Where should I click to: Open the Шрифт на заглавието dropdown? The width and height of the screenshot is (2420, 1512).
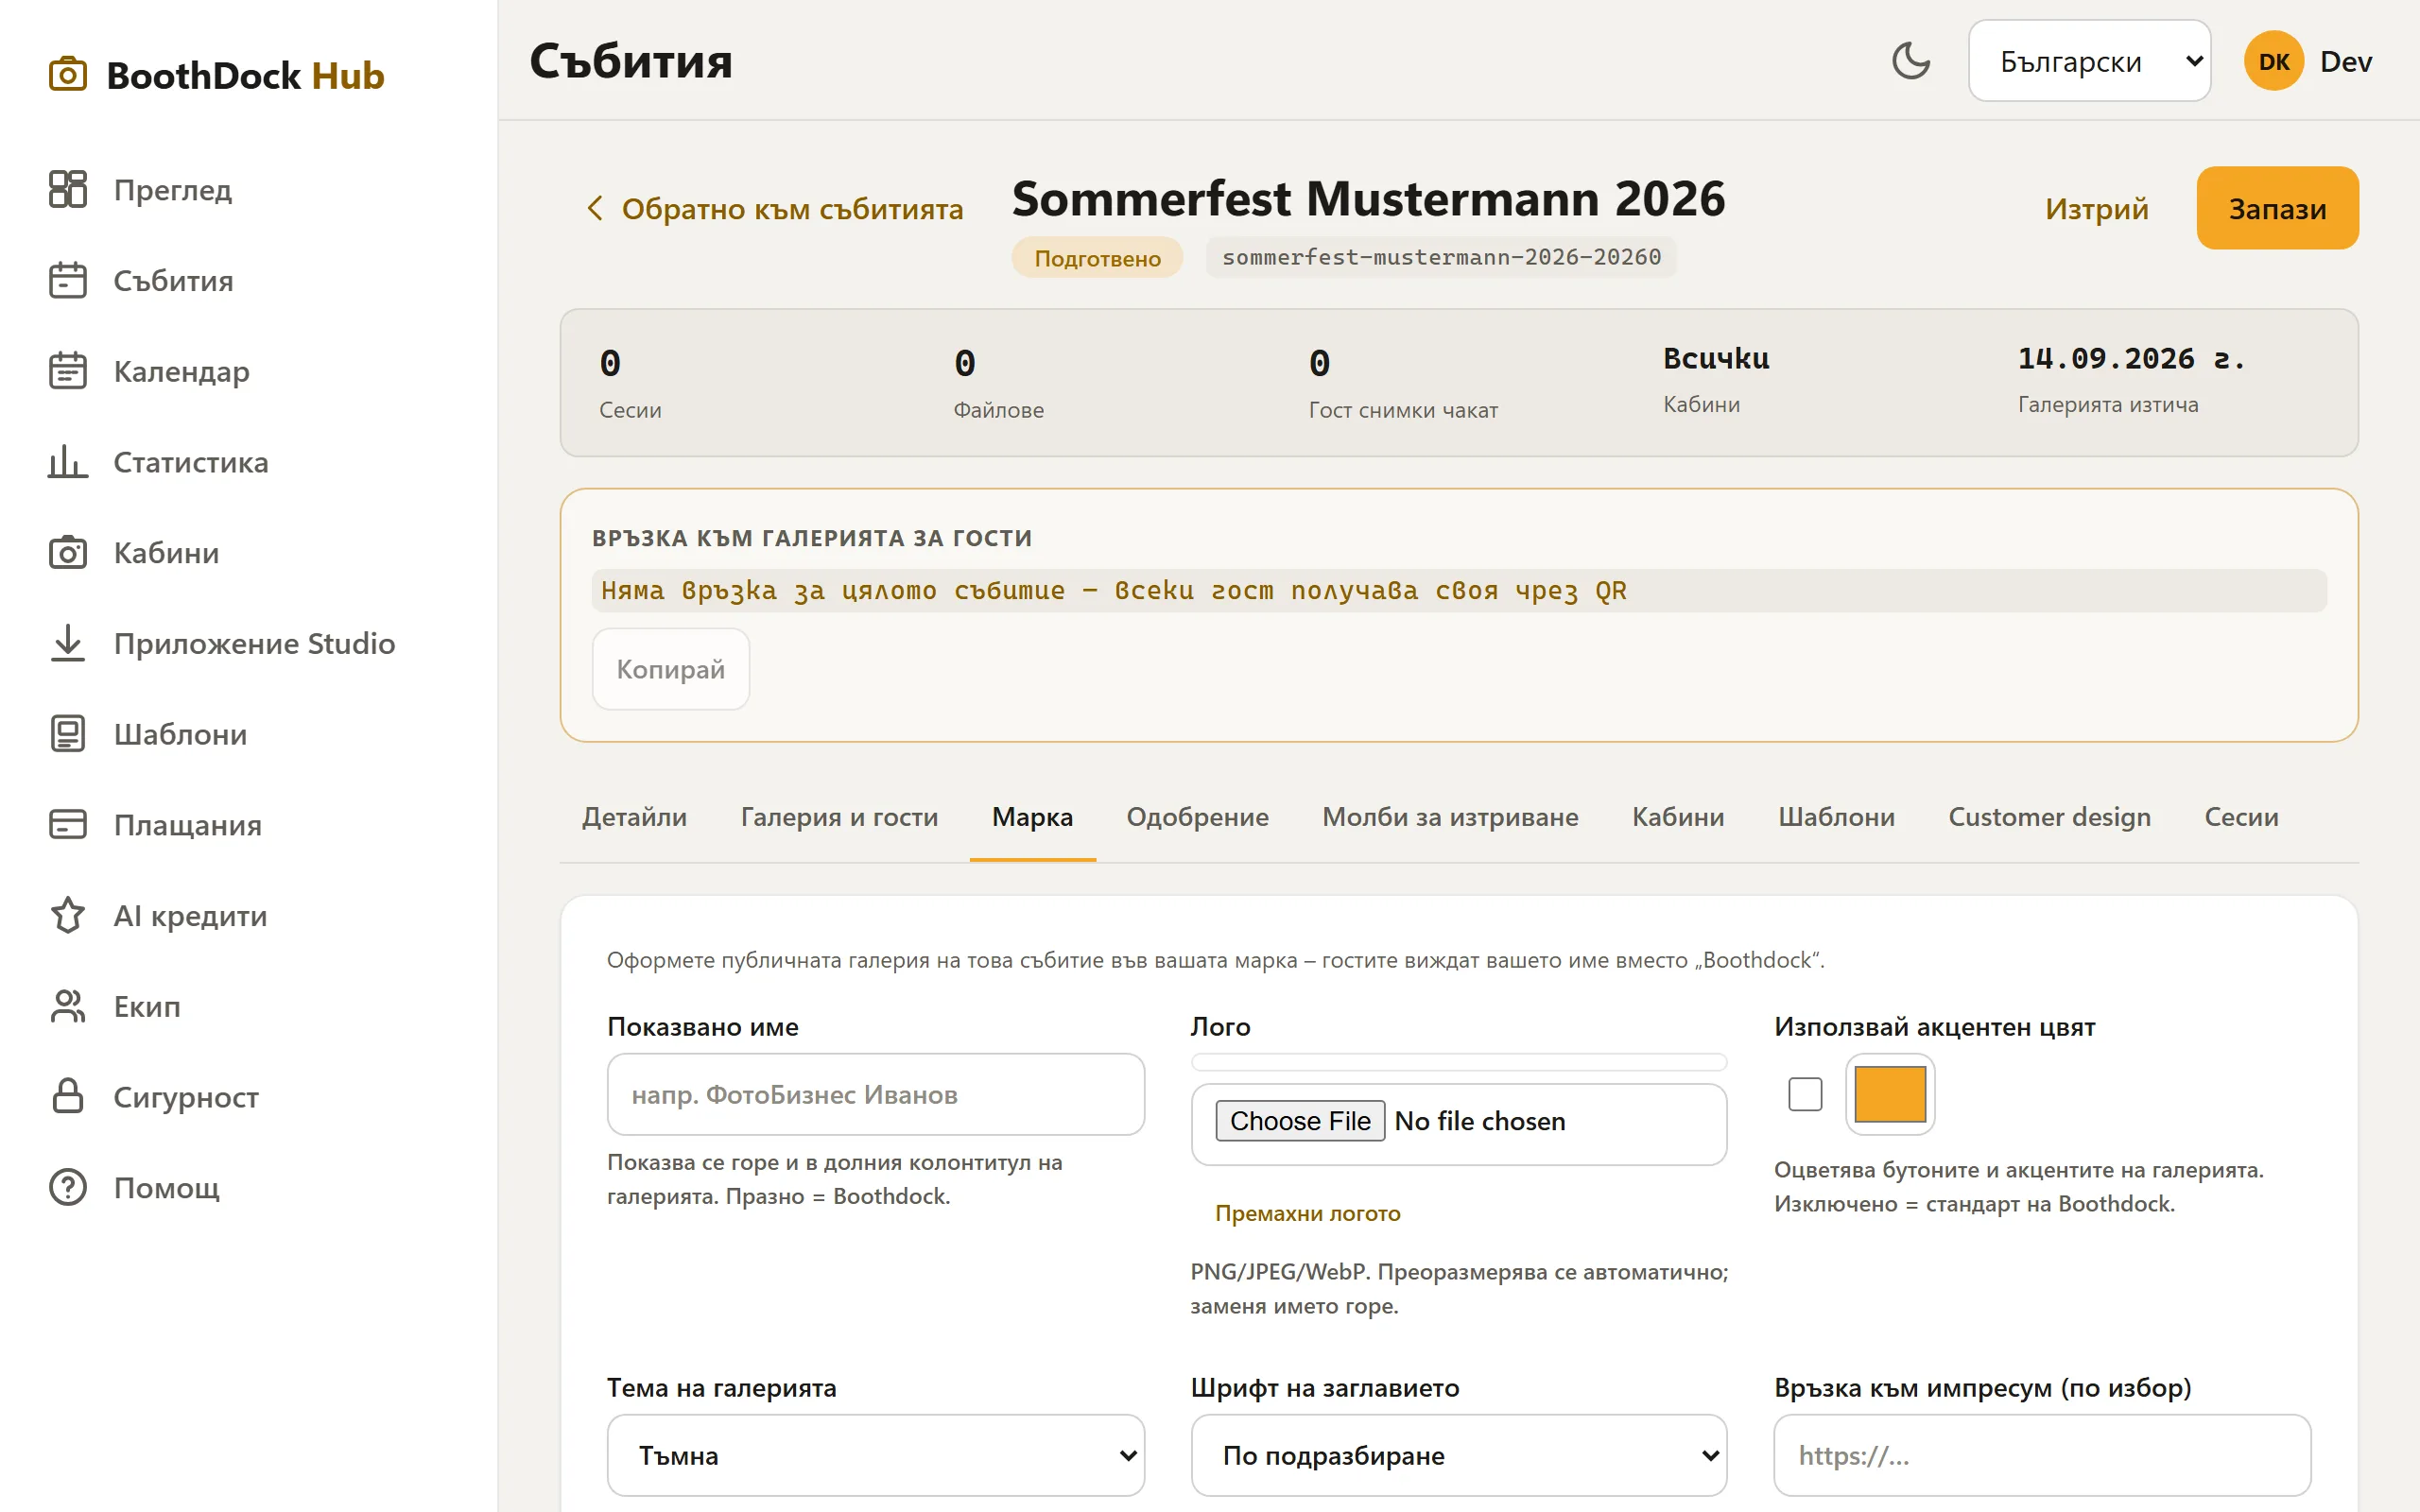click(x=1459, y=1455)
